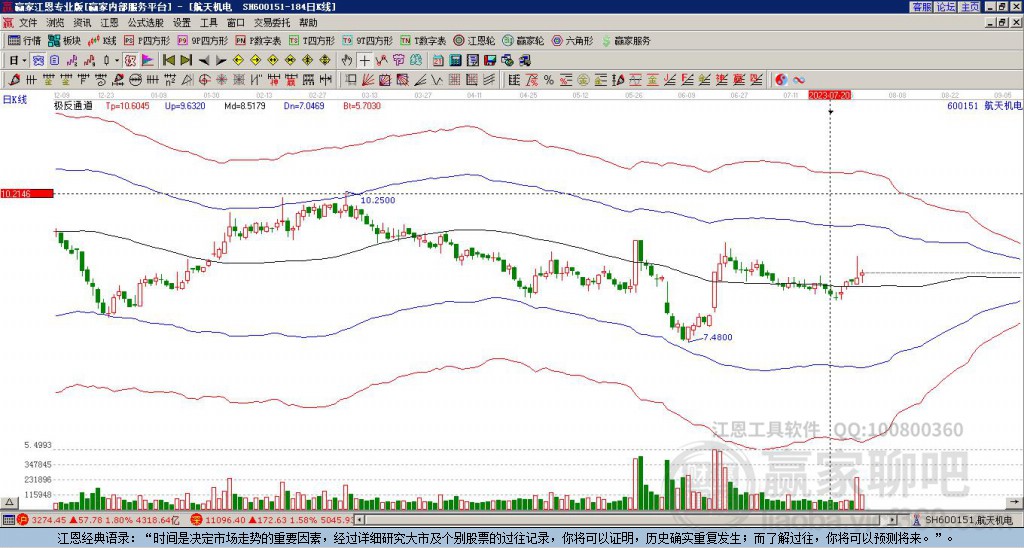Click the SH600151,航天机电 status entry
Image resolution: width=1024 pixels, height=548 pixels.
tap(965, 520)
